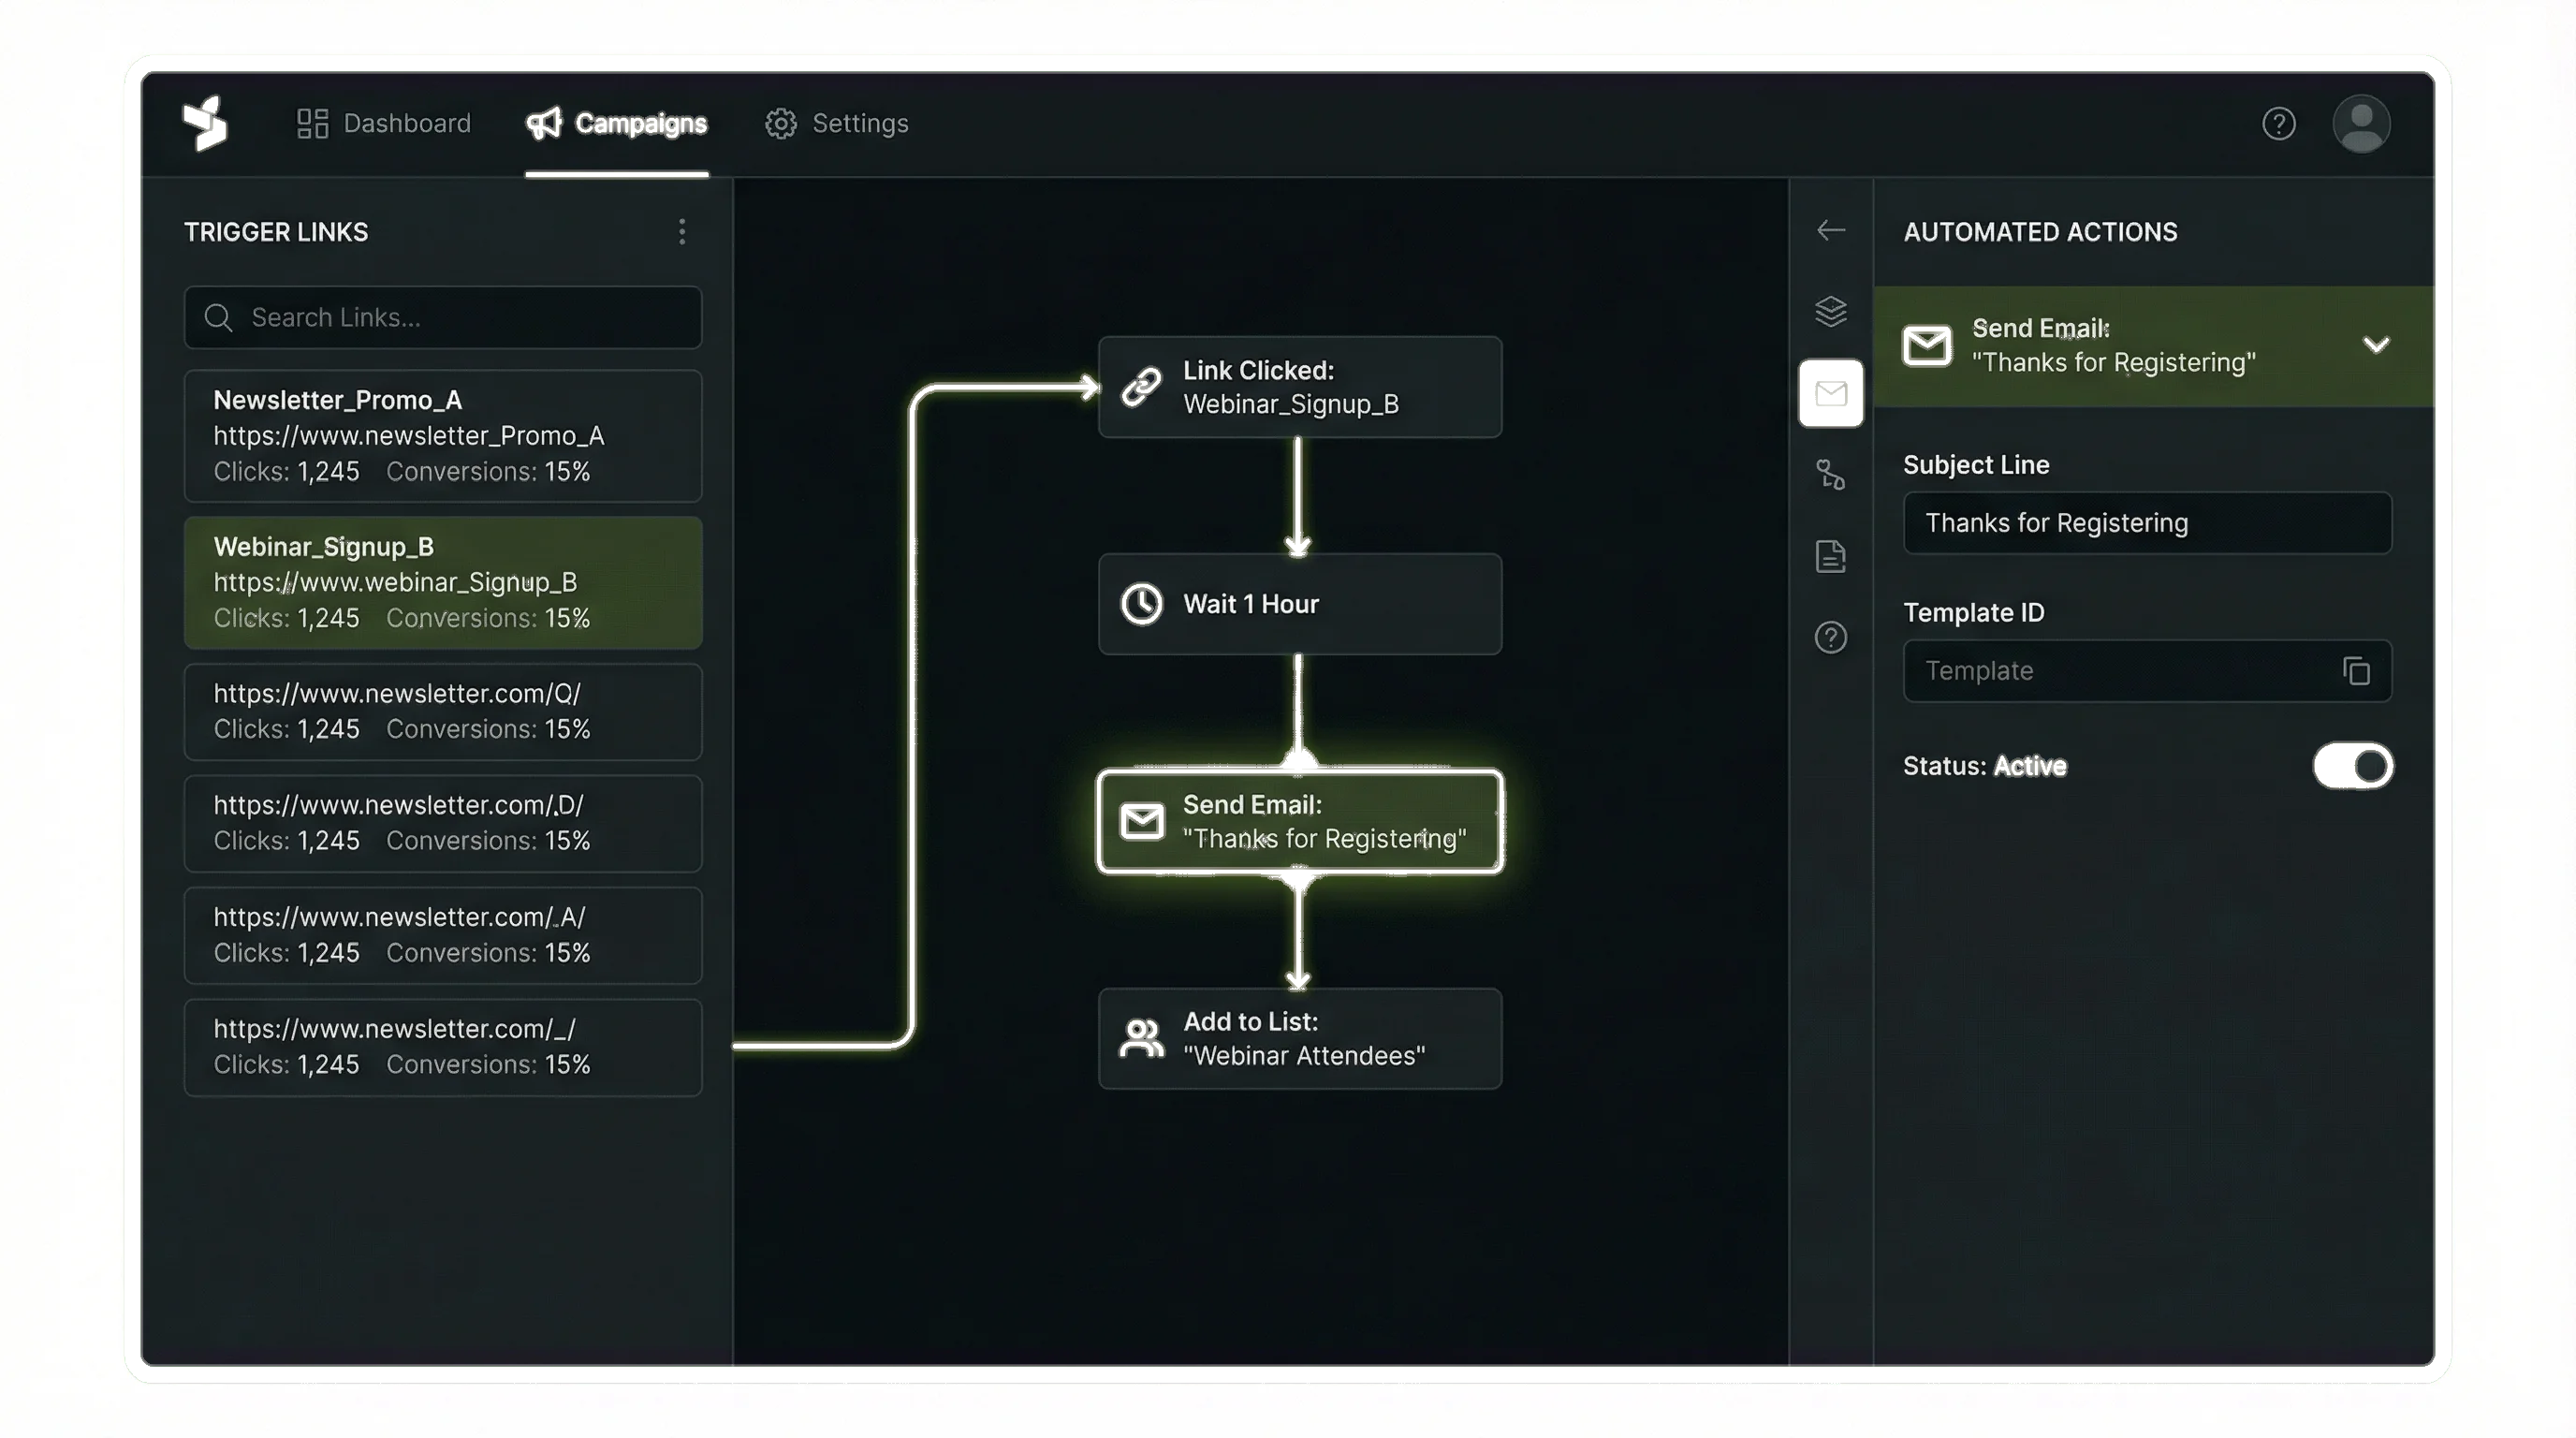This screenshot has height=1438, width=2576.
Task: Open the user profile avatar
Action: [2361, 123]
